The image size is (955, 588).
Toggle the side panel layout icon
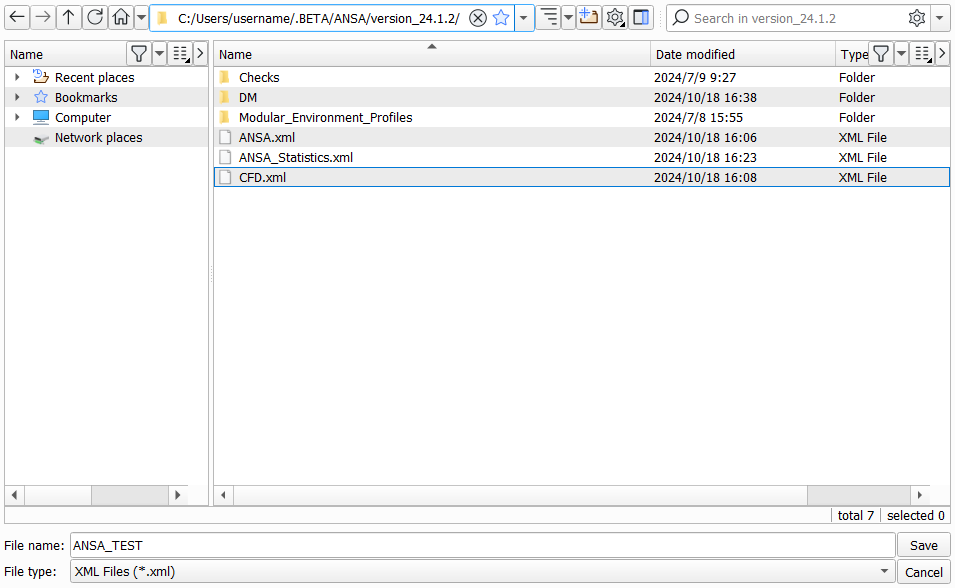pos(641,18)
